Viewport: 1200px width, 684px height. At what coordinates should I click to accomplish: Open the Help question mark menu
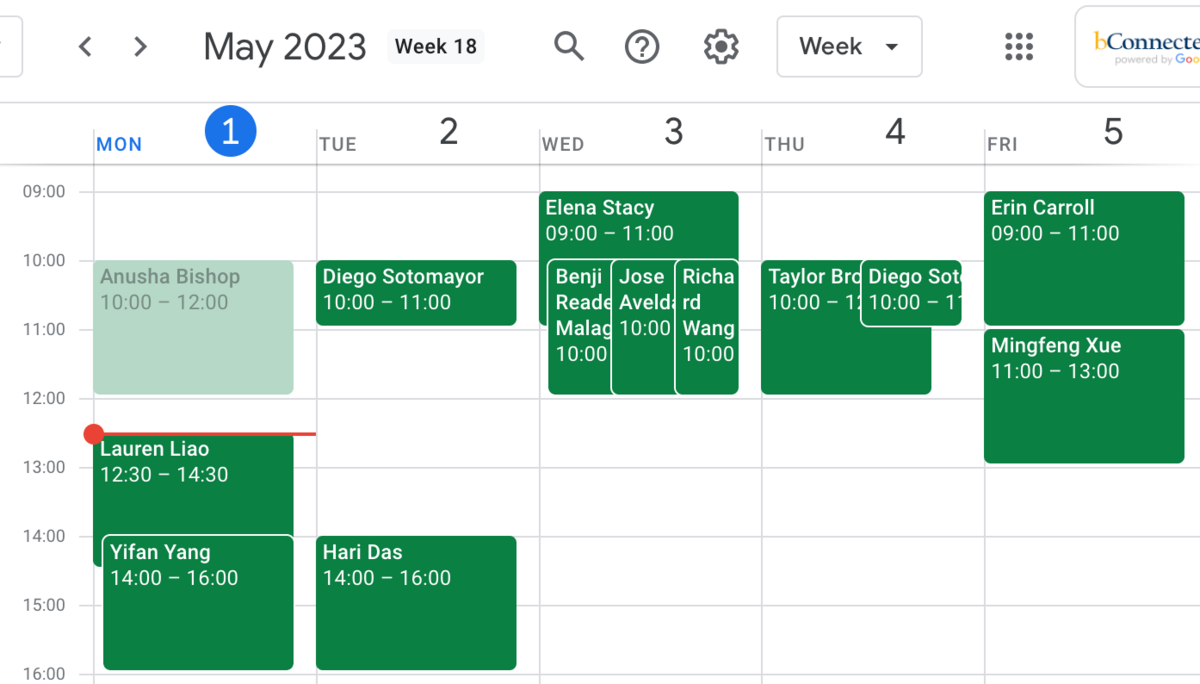pyautogui.click(x=642, y=46)
